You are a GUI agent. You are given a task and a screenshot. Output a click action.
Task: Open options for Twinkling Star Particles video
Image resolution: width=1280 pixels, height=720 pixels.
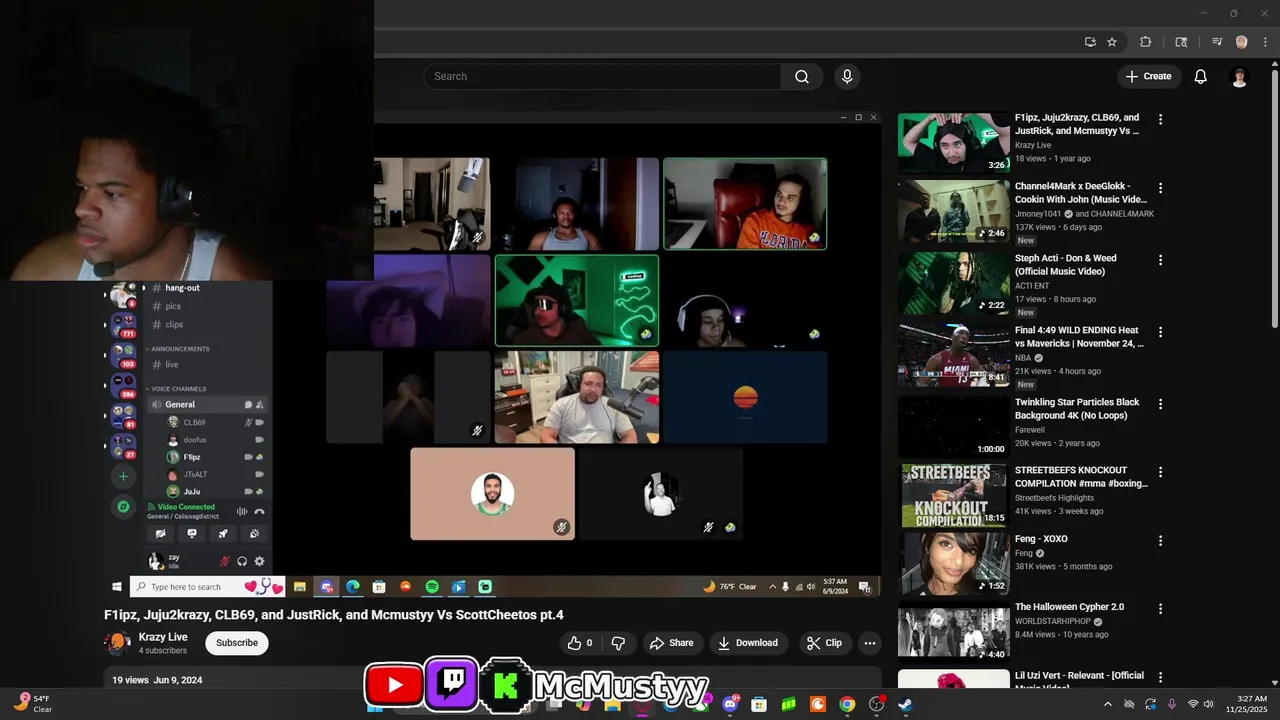(x=1160, y=403)
